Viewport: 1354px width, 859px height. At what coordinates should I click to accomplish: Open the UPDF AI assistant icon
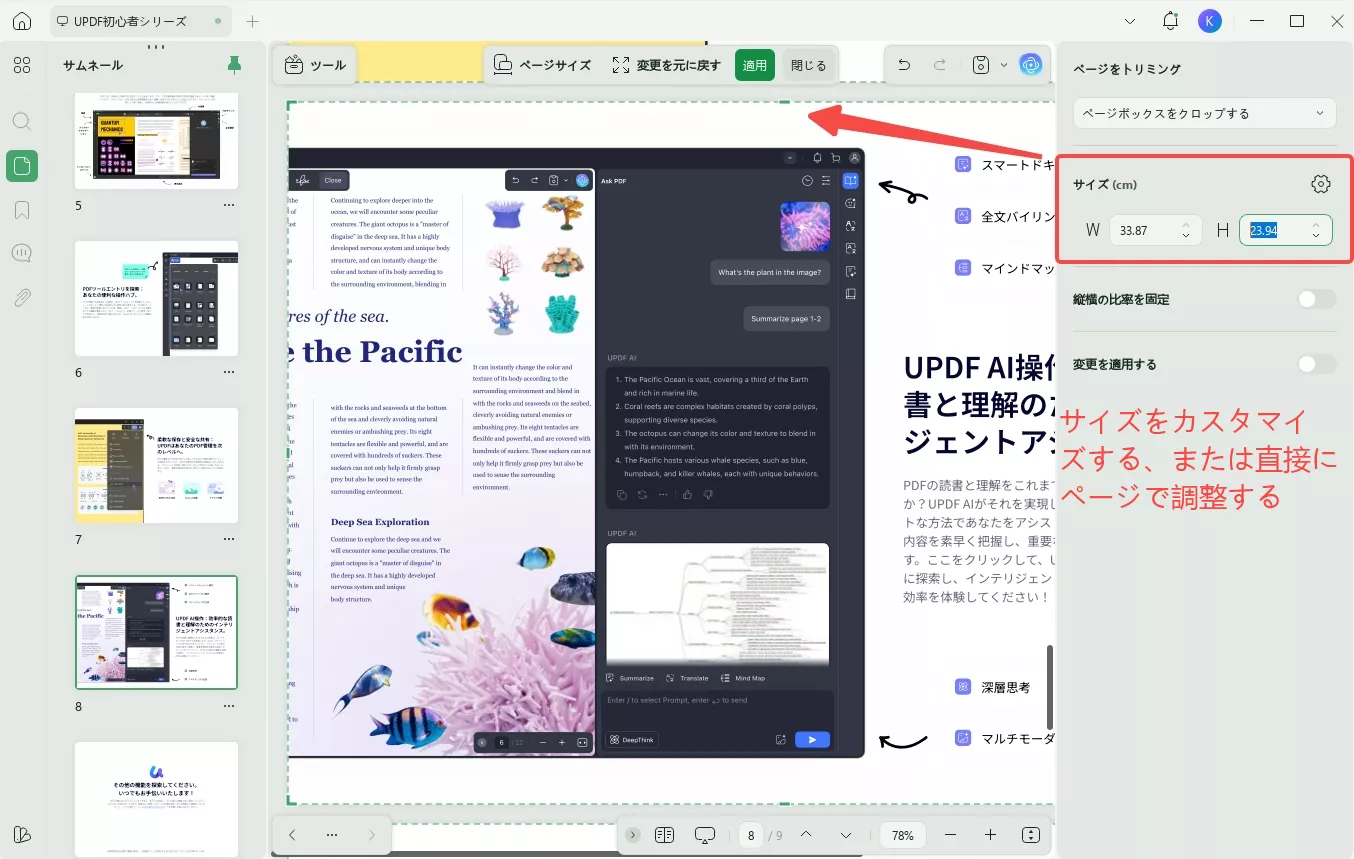pyautogui.click(x=1031, y=65)
